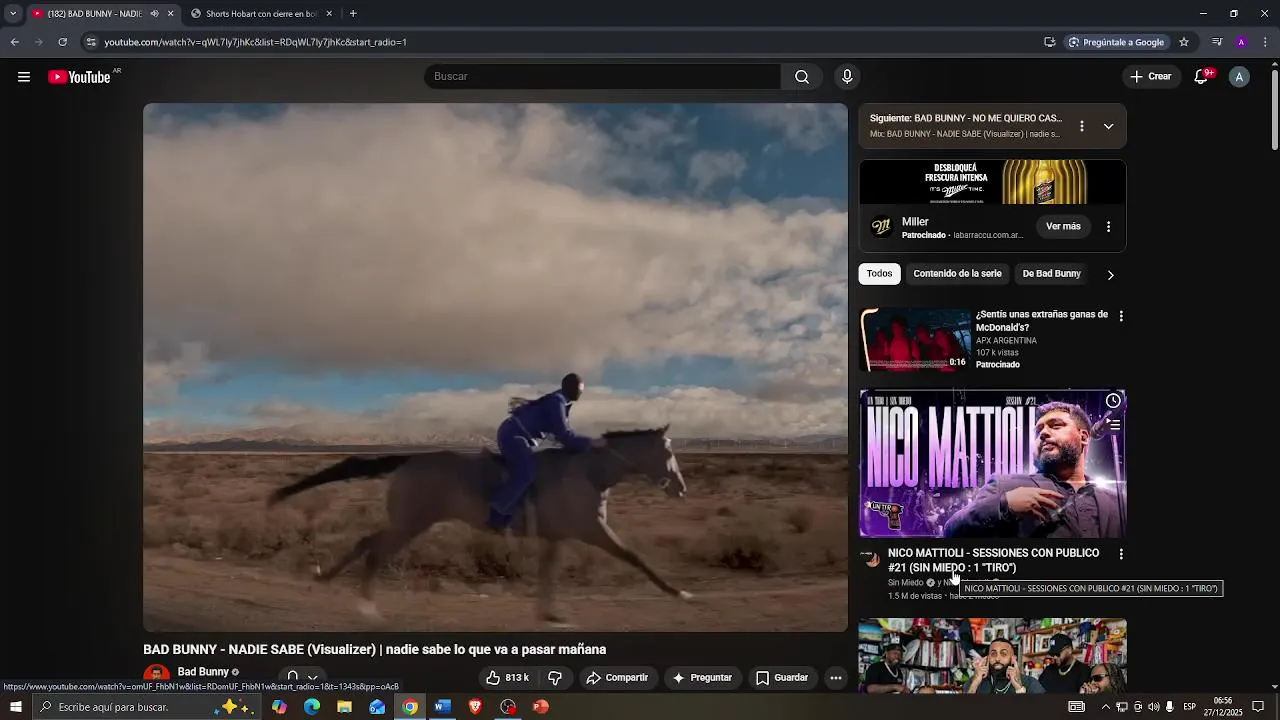The image size is (1280, 720).
Task: Open Chrome profile avatar
Action: [1241, 42]
